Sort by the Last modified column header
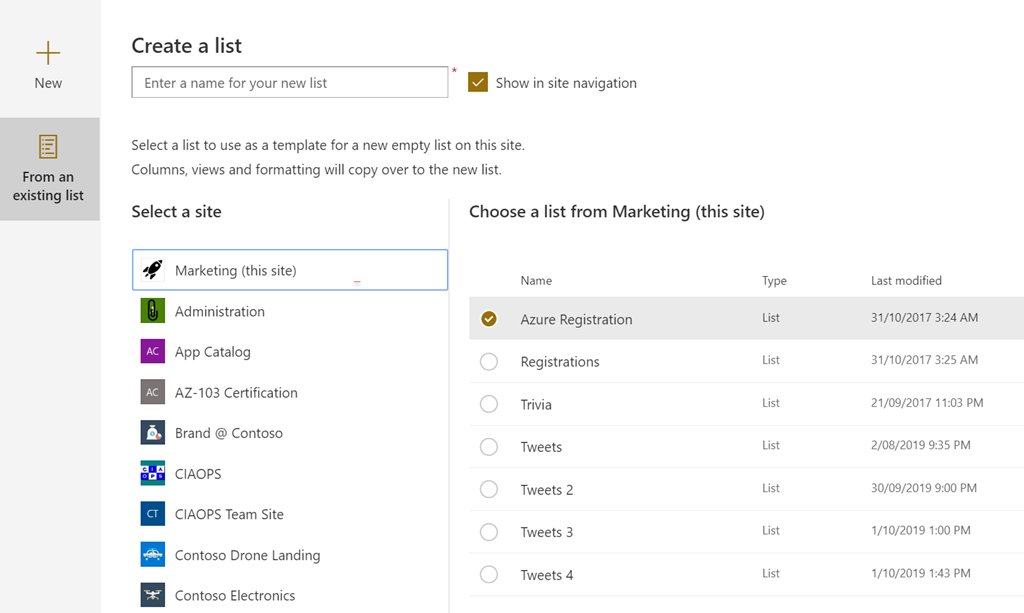1024x613 pixels. click(906, 281)
